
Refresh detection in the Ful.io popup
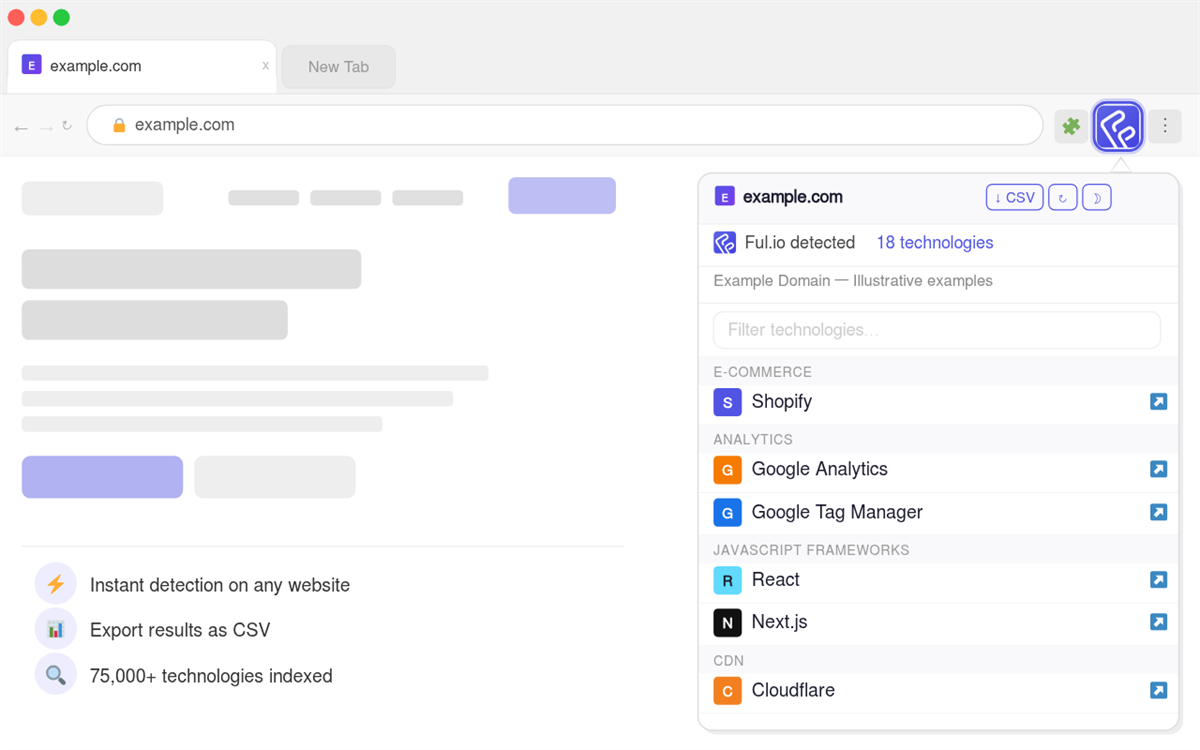tap(1062, 198)
